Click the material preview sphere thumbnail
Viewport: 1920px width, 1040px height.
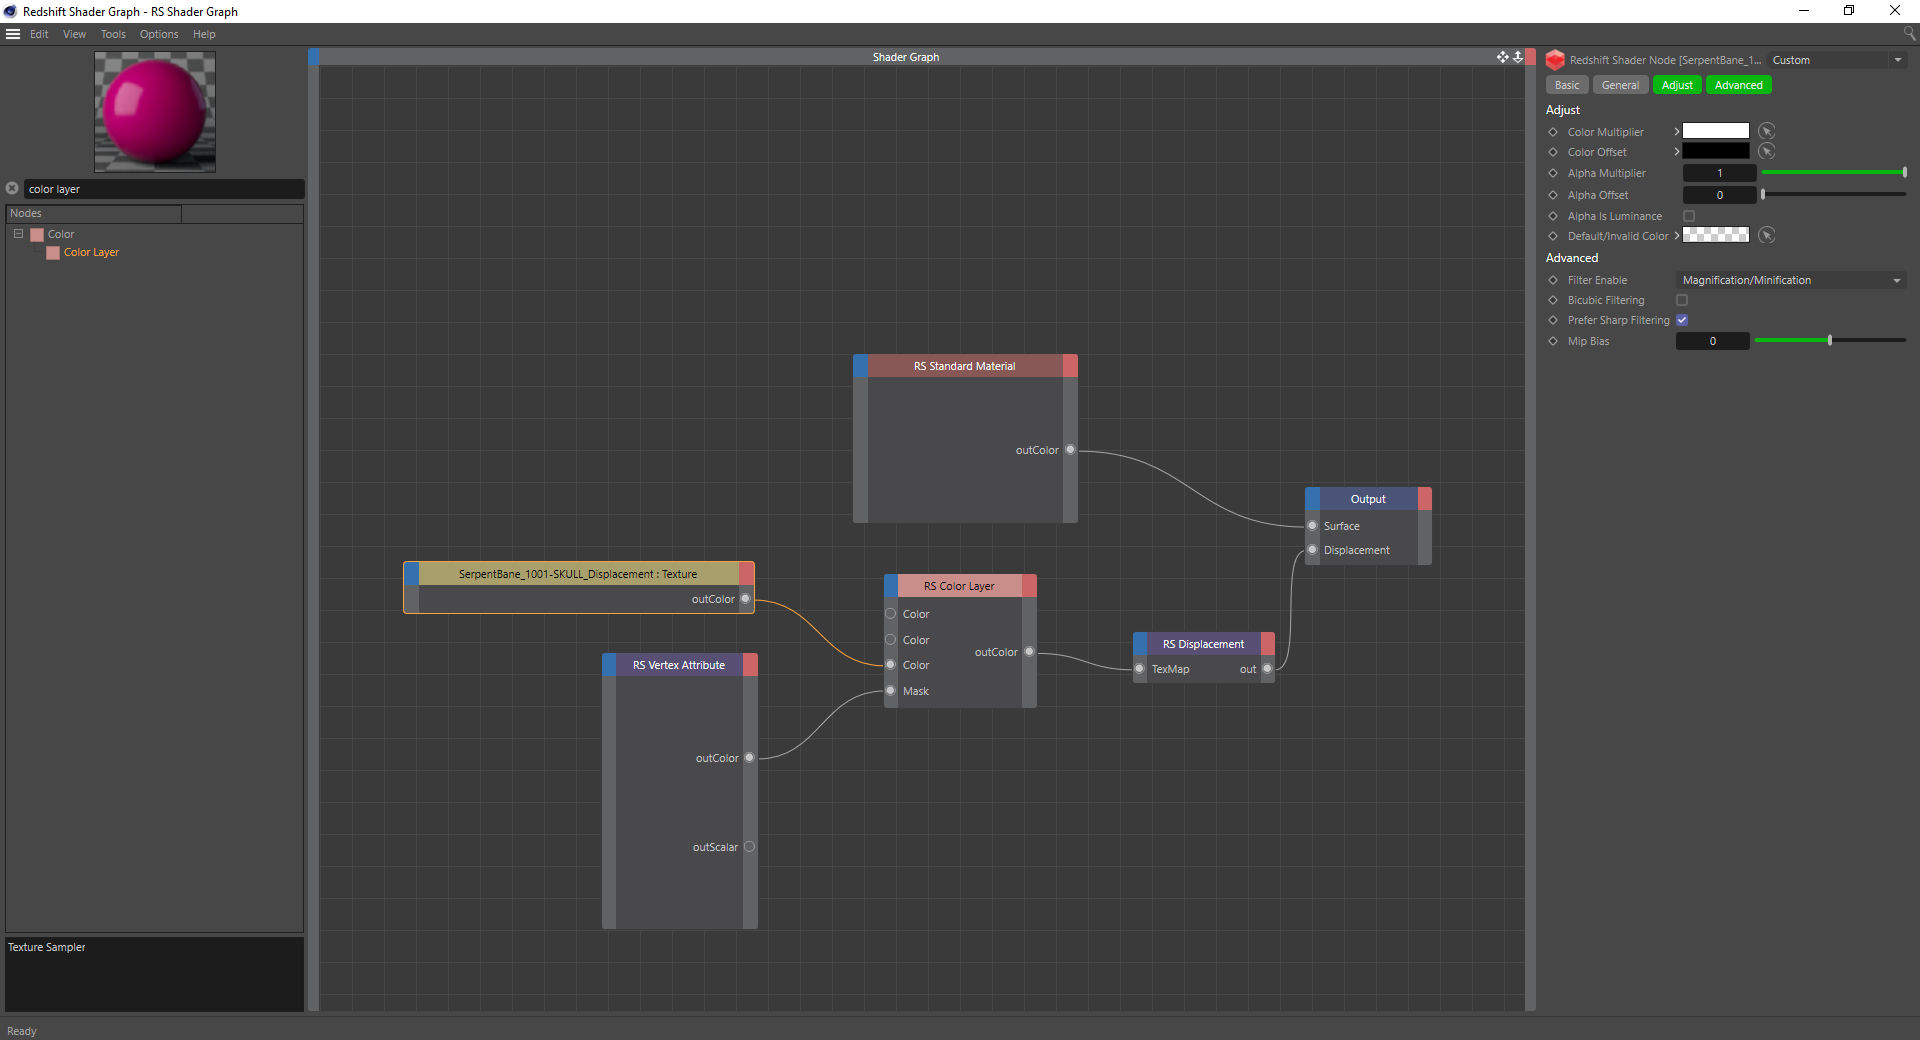point(155,112)
